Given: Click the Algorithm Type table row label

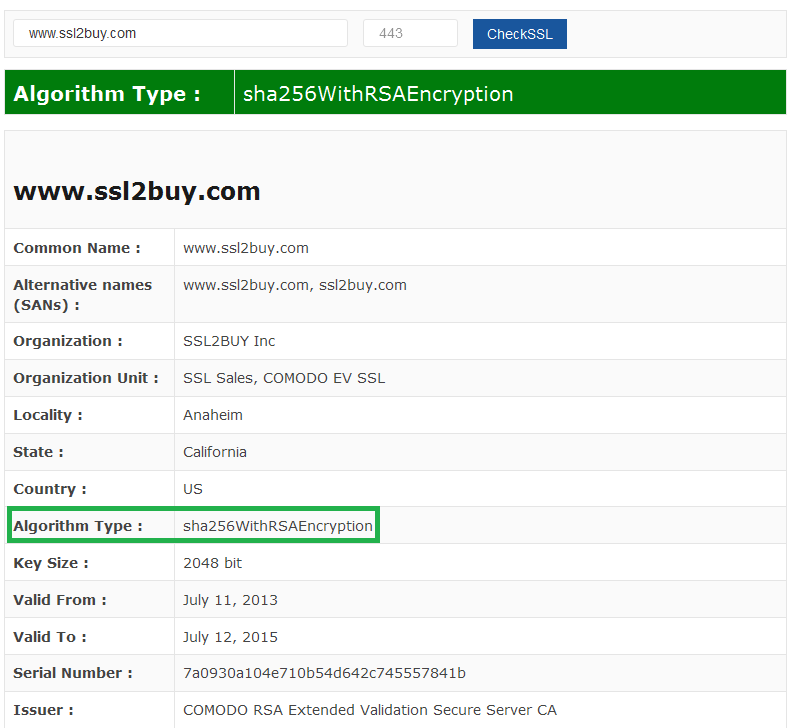Looking at the screenshot, I should point(78,526).
